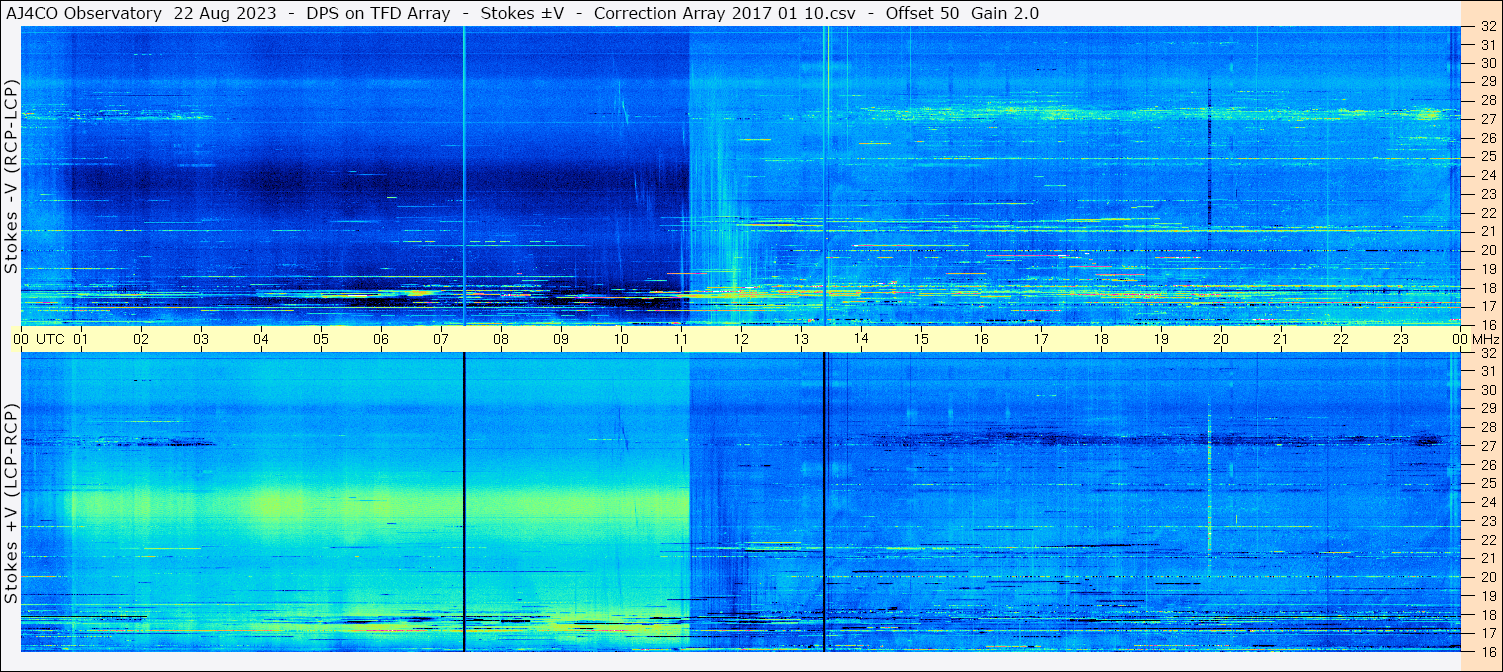Click hour '16' on the UTC time axis
The height and width of the screenshot is (672, 1503).
coord(981,339)
